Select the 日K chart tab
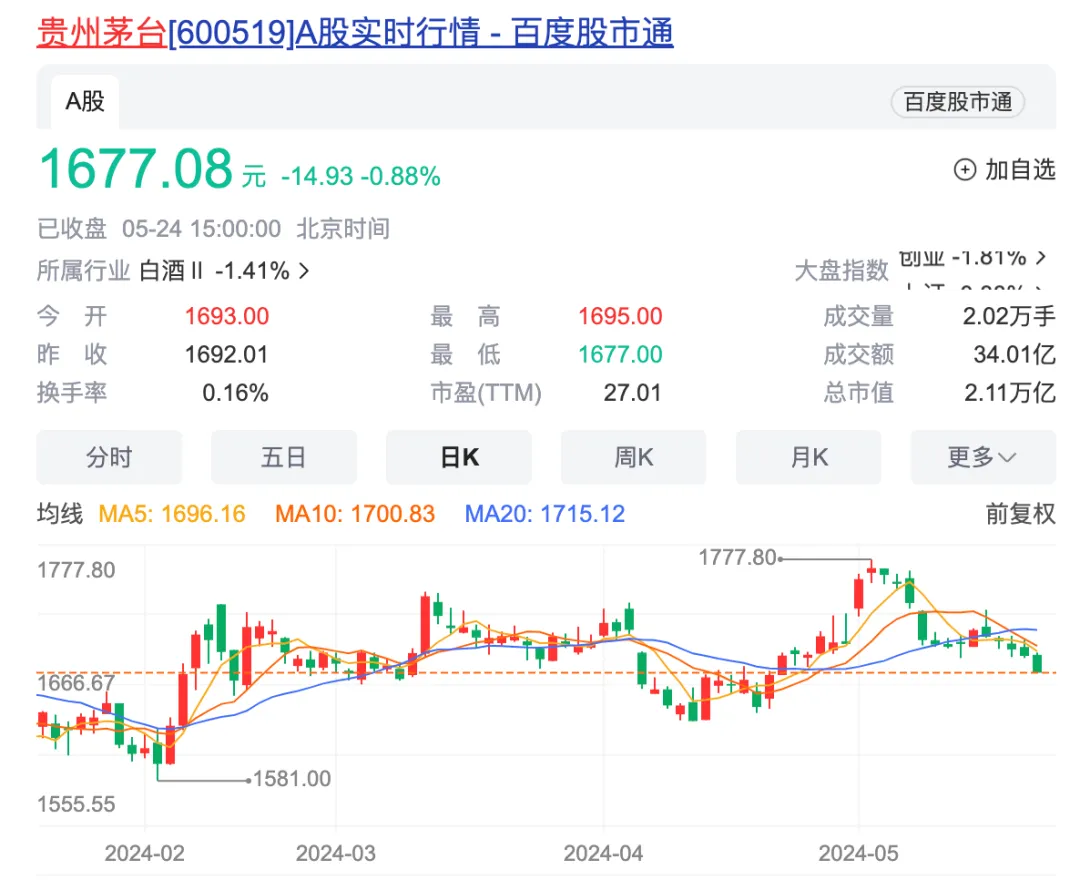Viewport: 1080px width, 880px height. click(x=459, y=457)
